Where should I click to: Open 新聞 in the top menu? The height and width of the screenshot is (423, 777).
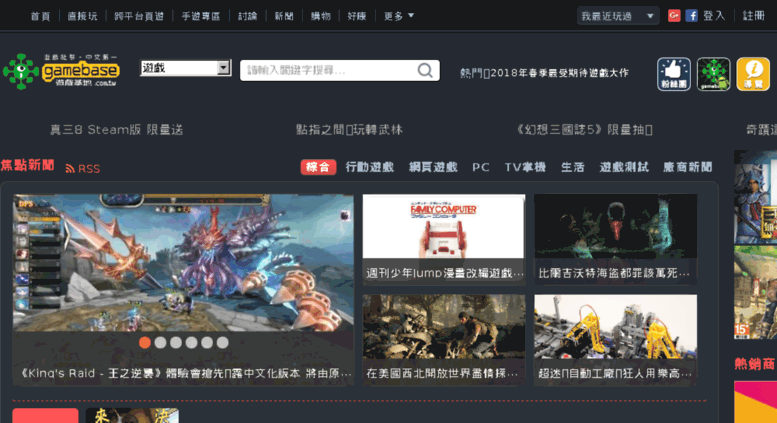(284, 16)
